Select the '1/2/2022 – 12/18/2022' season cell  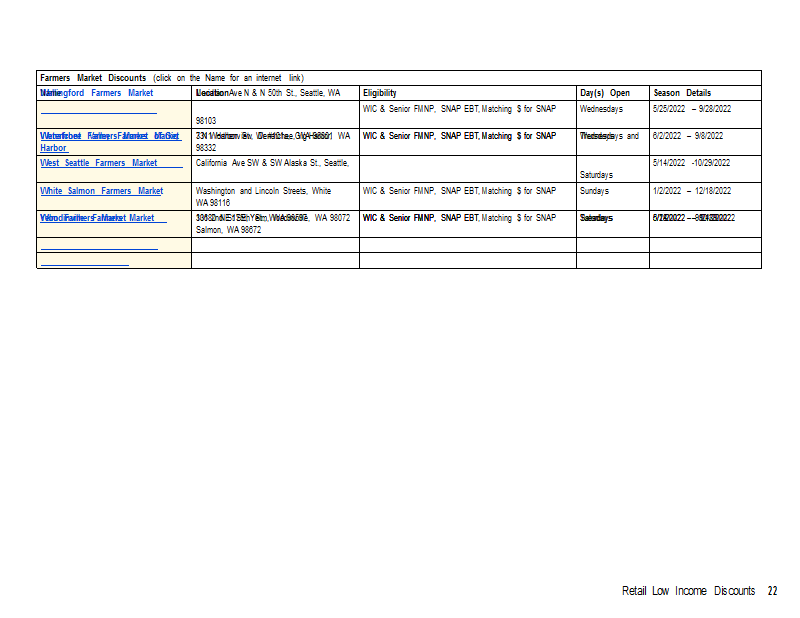point(692,191)
